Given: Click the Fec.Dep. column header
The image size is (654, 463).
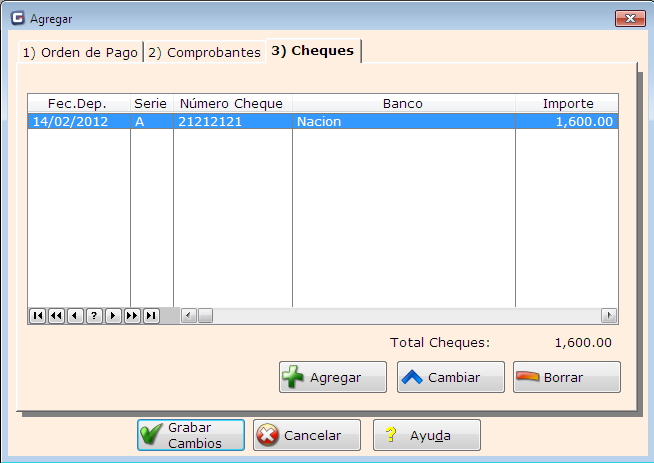Looking at the screenshot, I should click(79, 103).
